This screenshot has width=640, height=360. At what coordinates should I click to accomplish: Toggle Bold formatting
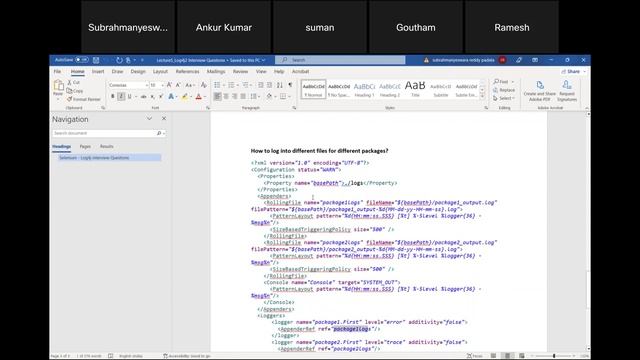click(113, 97)
